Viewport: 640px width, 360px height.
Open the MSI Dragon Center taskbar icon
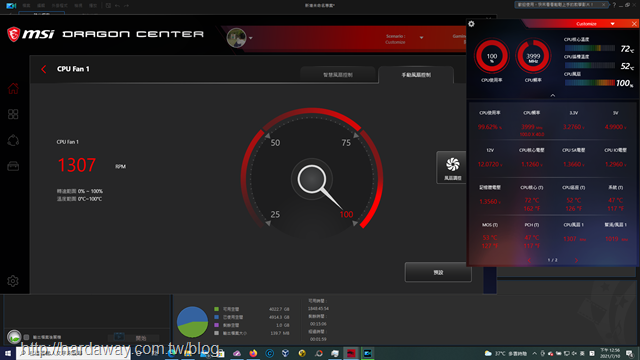351,353
